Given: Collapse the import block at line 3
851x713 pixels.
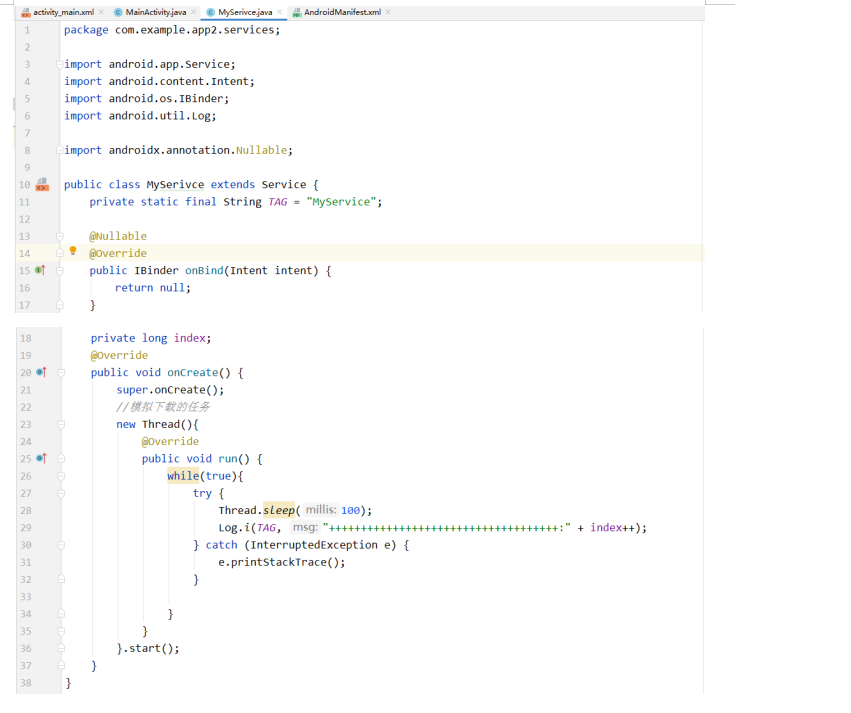Looking at the screenshot, I should point(60,65).
